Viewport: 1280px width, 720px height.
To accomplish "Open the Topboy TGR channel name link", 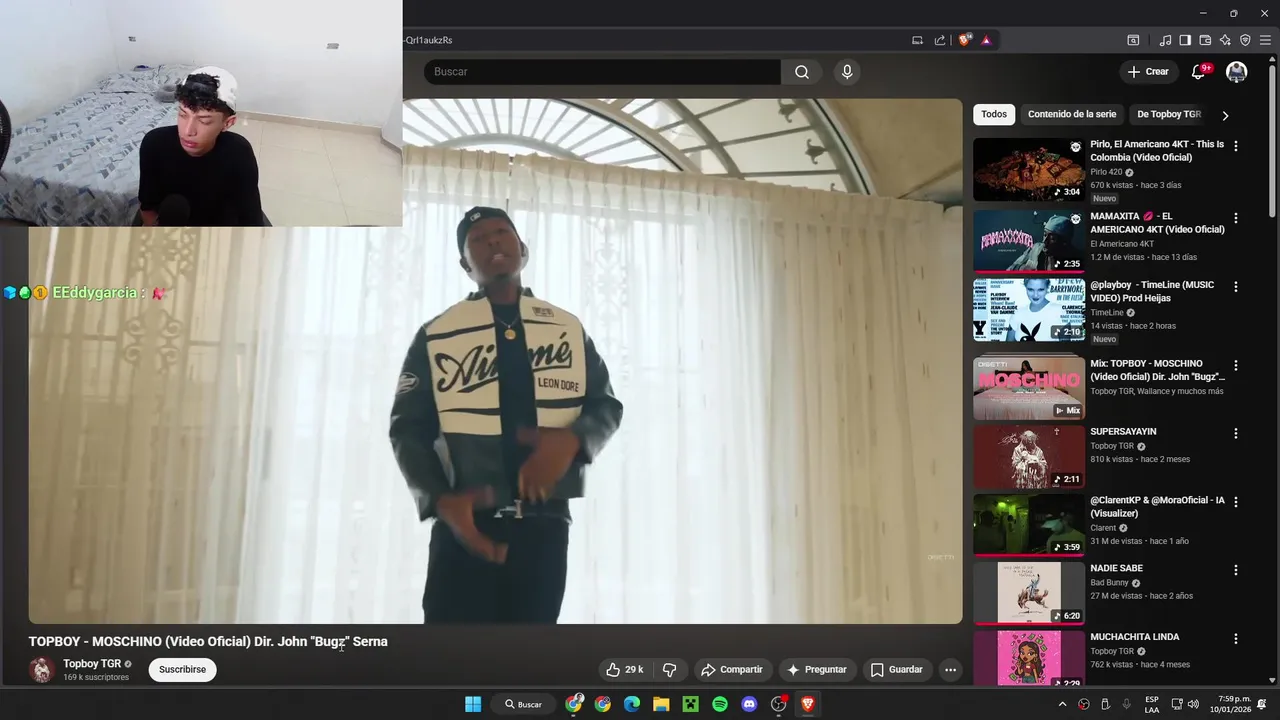I will [92, 664].
